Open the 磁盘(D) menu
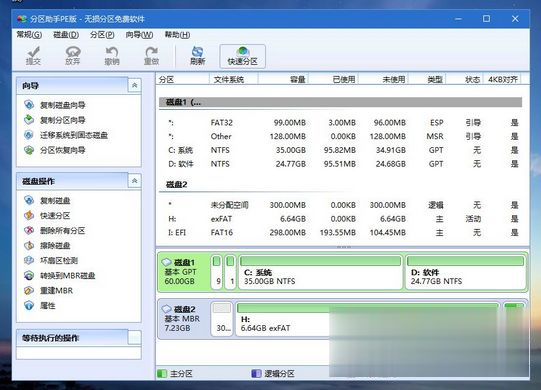 [x=66, y=35]
